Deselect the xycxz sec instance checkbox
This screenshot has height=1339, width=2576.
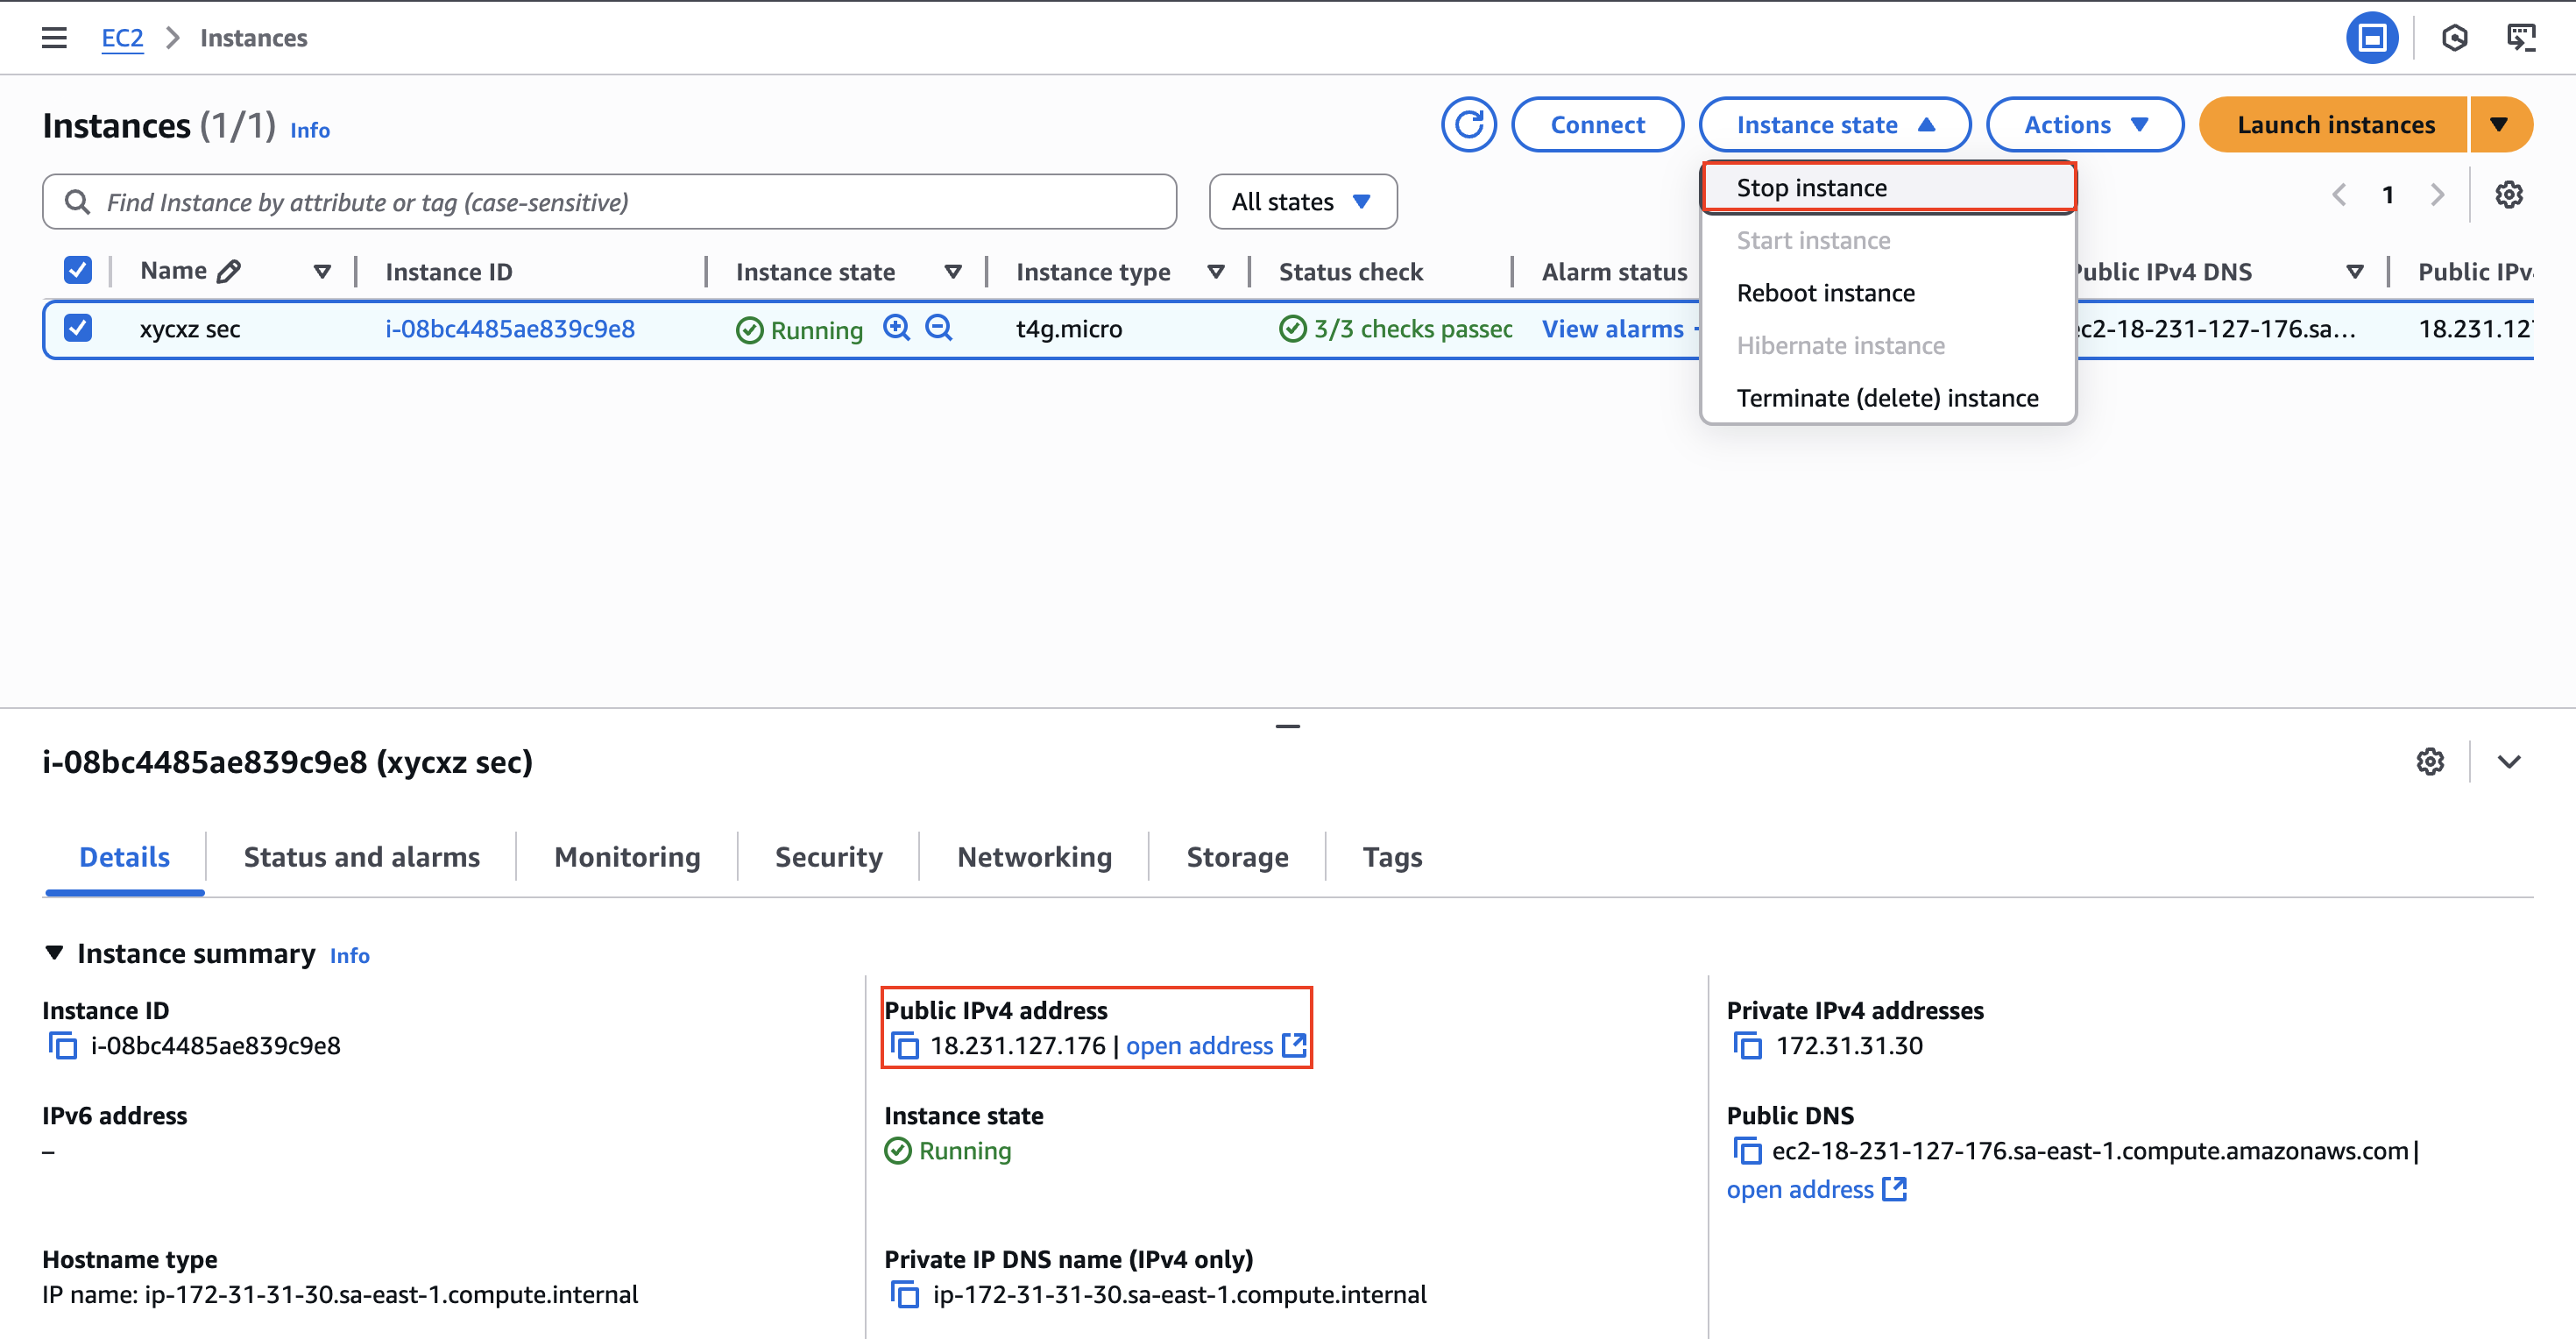[x=77, y=328]
